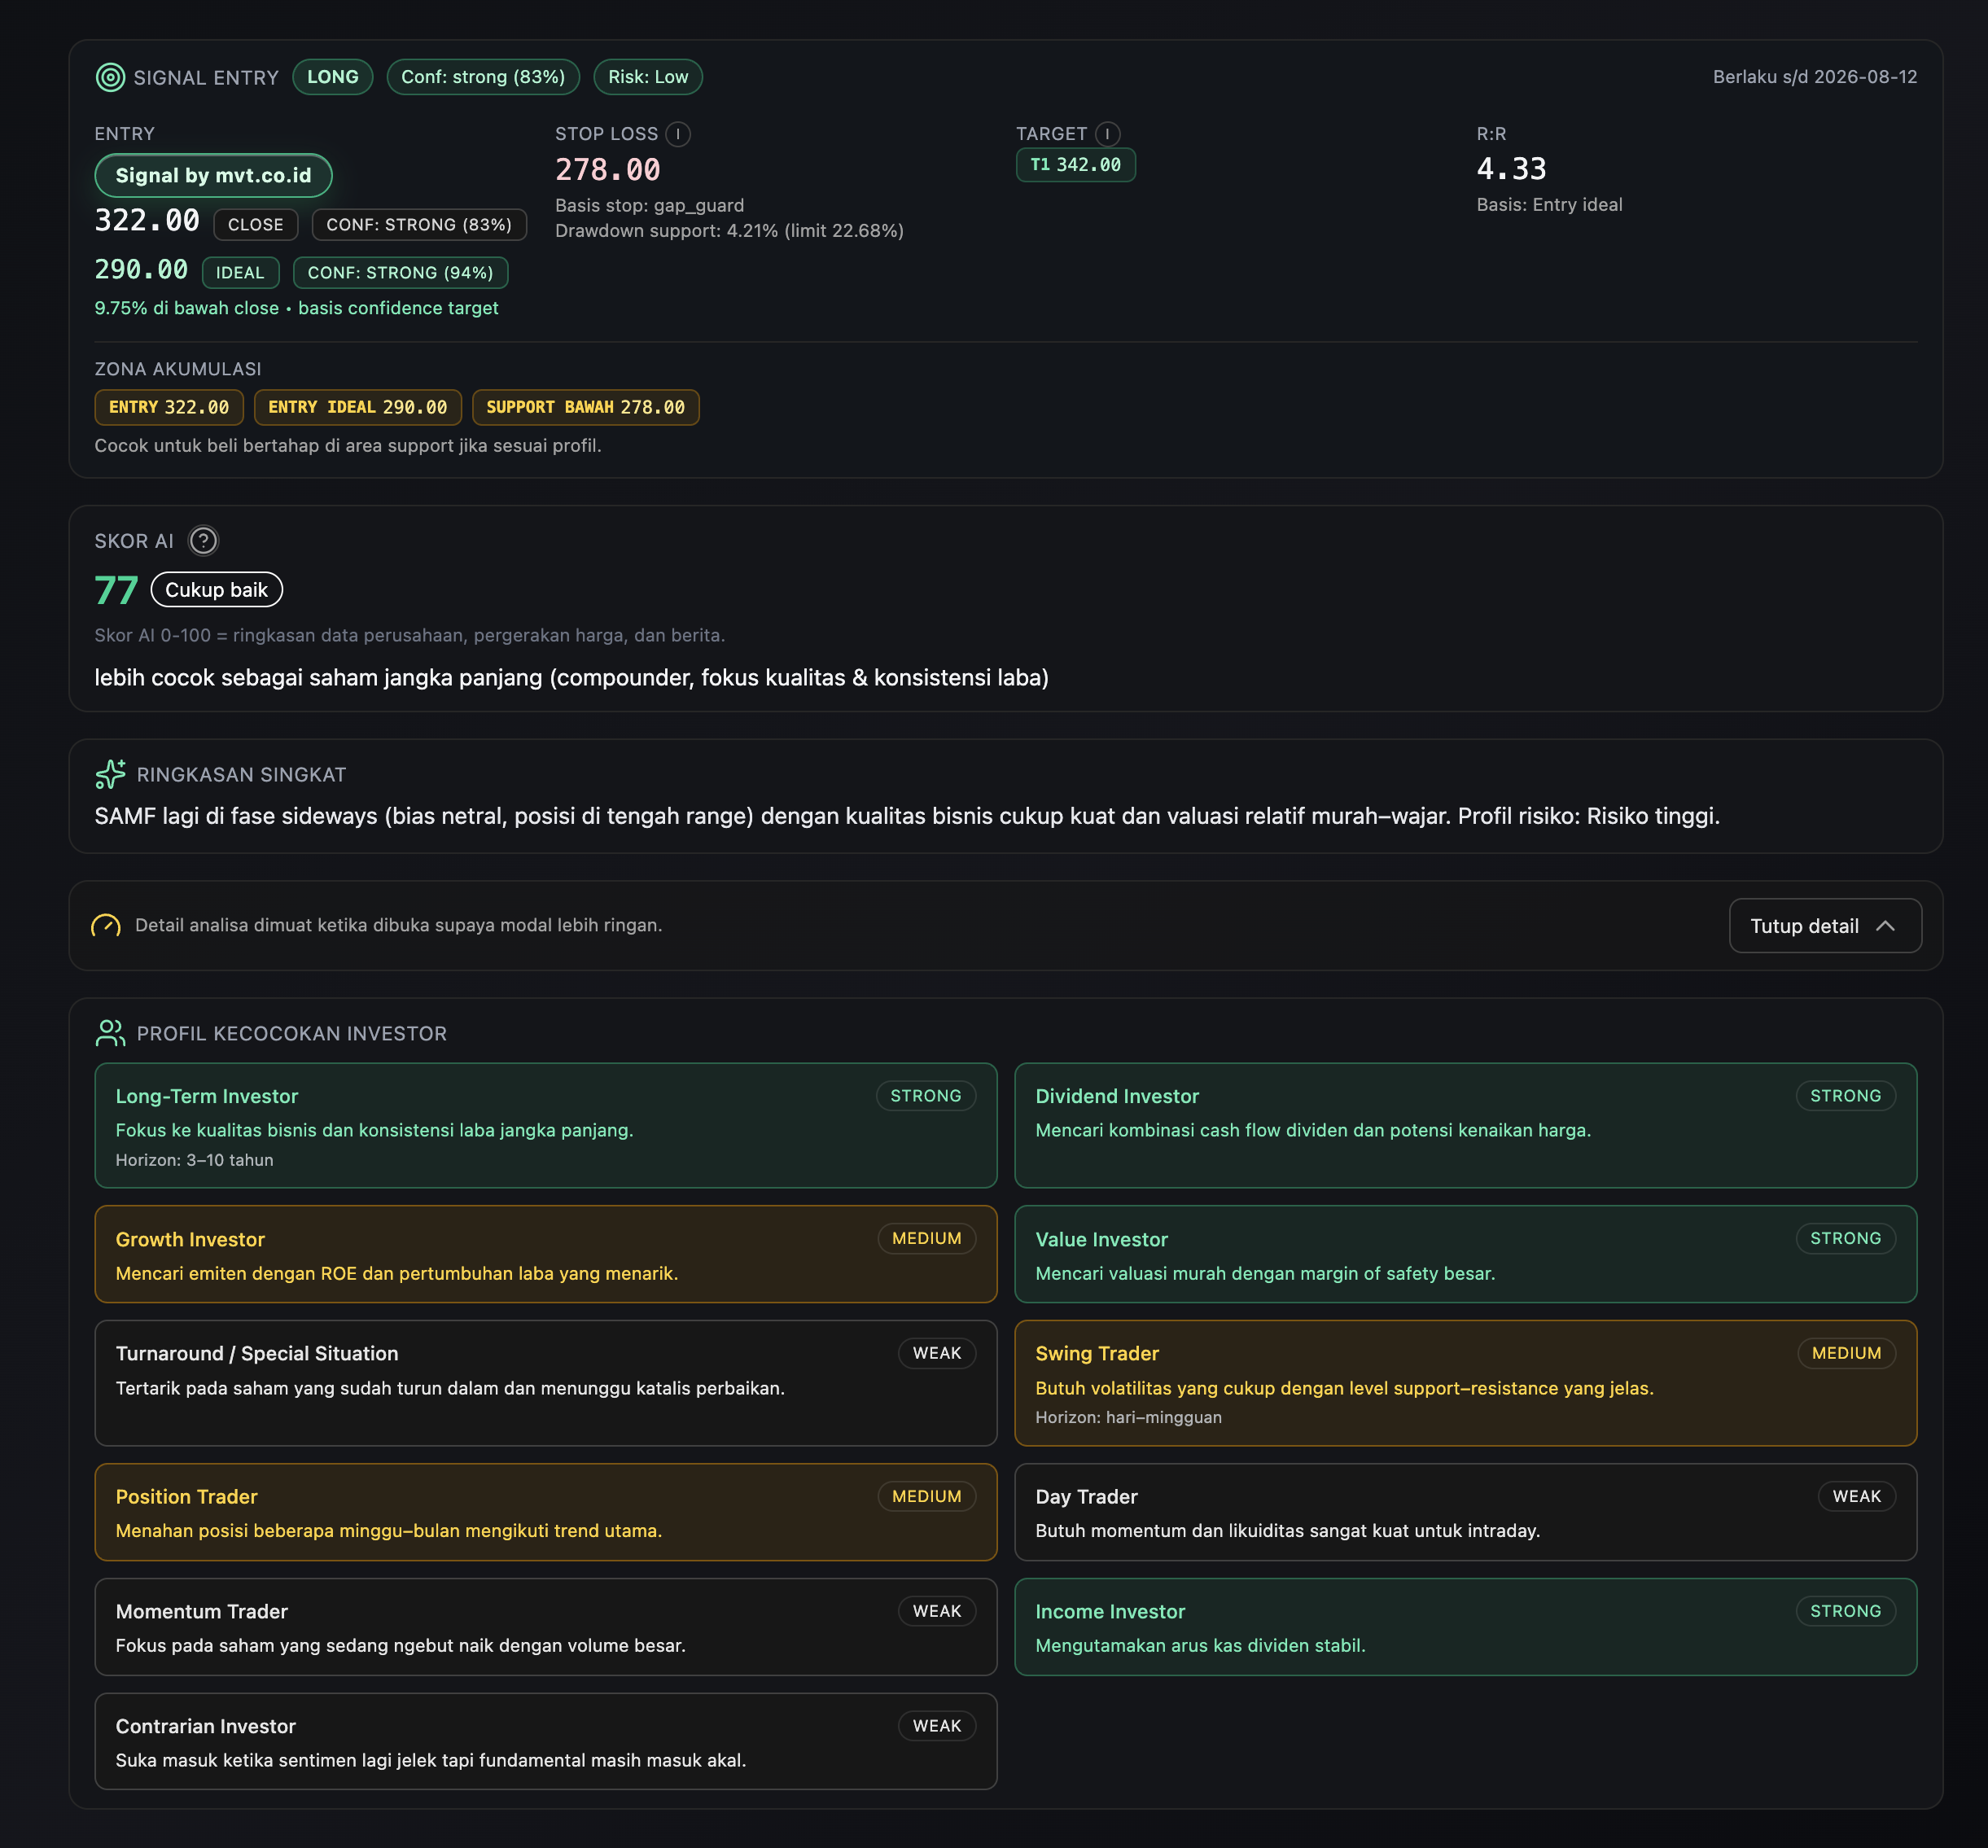Click the Cukup baik score label
The image size is (1988, 1848).
click(216, 590)
